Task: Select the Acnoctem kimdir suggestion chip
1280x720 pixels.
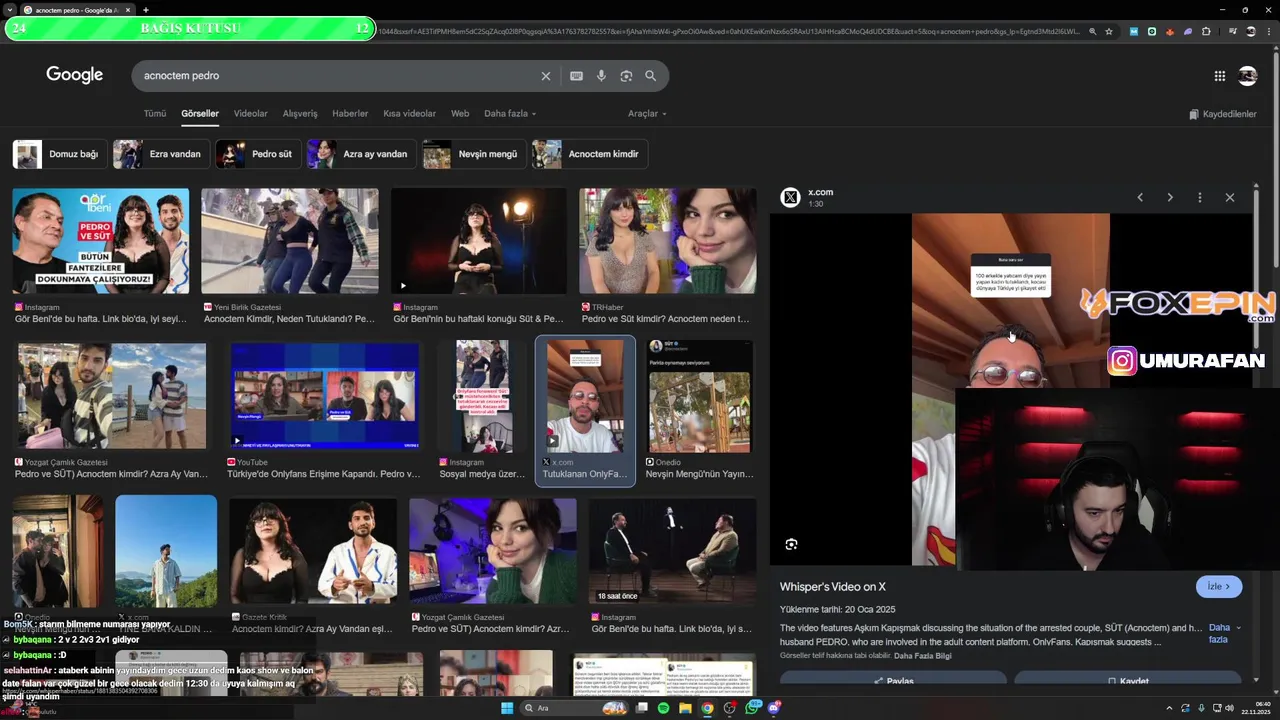Action: coord(589,154)
